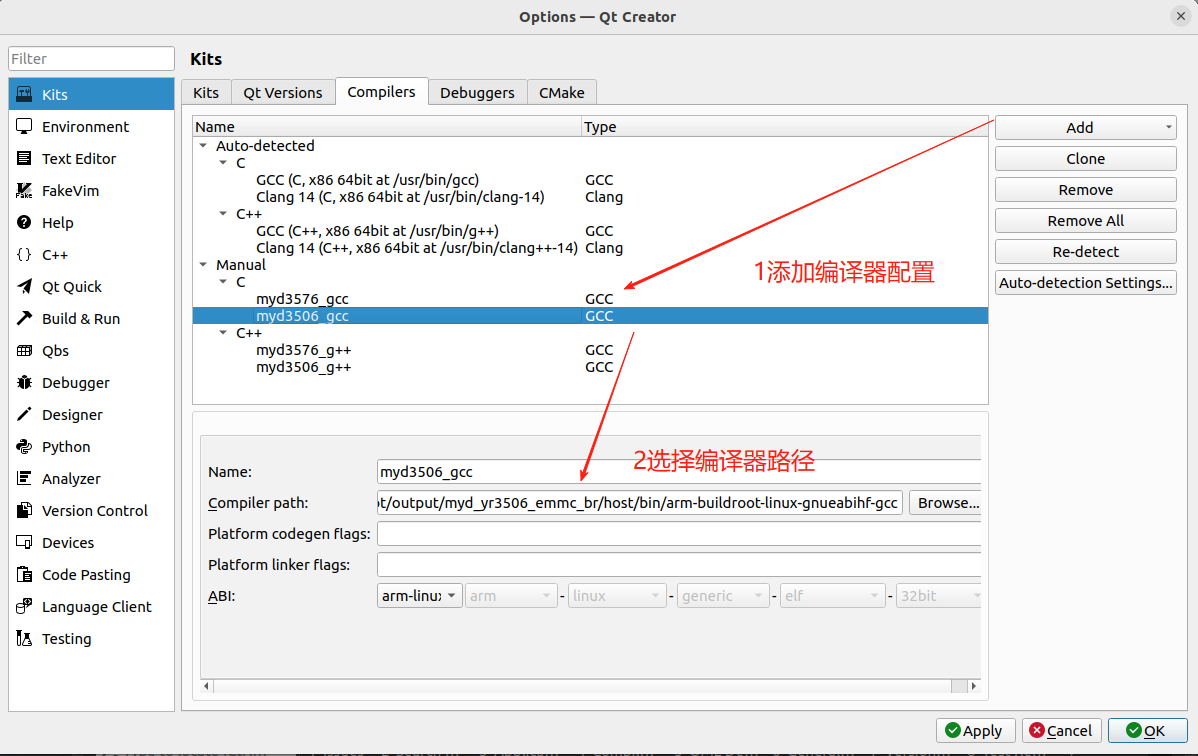Select the myd3576_g++ compiler row
The height and width of the screenshot is (756, 1198).
click(x=591, y=349)
